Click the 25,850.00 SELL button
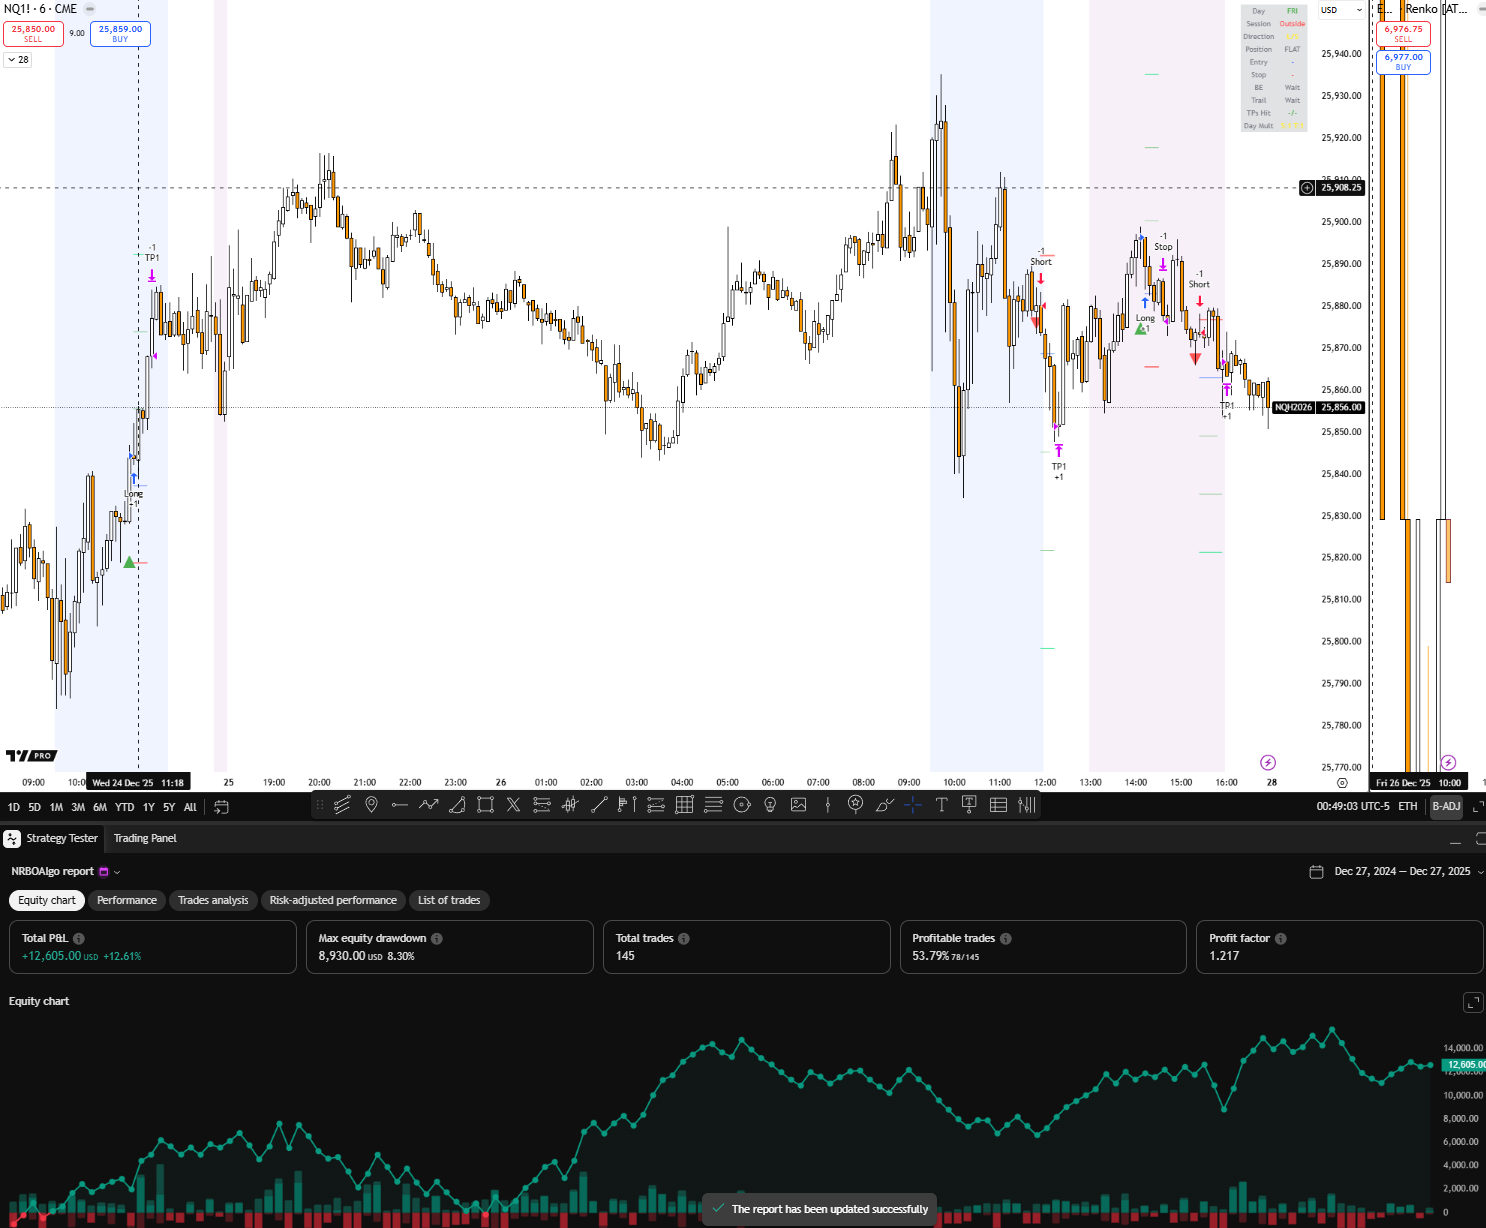Viewport: 1486px width, 1228px height. (33, 33)
